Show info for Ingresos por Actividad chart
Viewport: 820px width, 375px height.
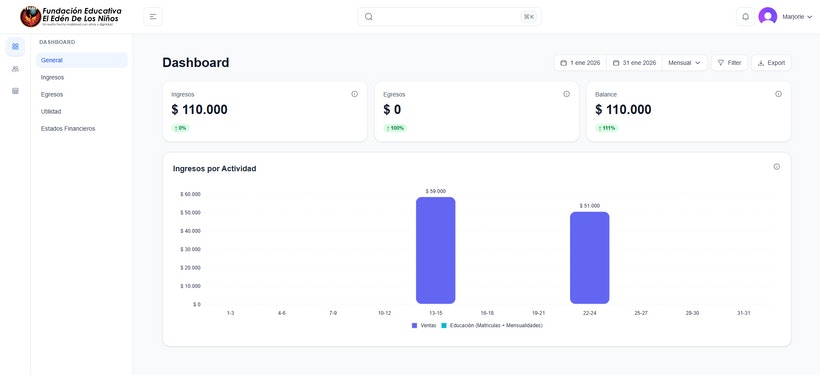(x=777, y=167)
